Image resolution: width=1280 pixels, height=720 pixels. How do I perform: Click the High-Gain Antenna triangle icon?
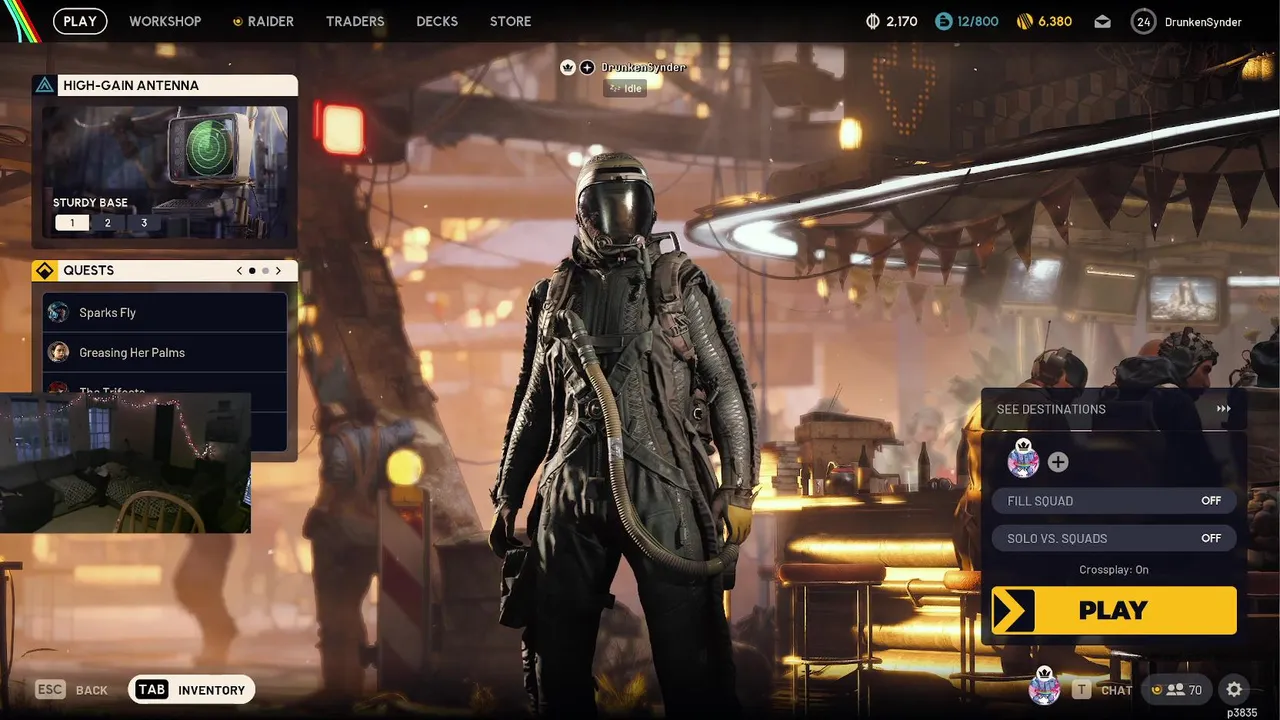[x=44, y=85]
